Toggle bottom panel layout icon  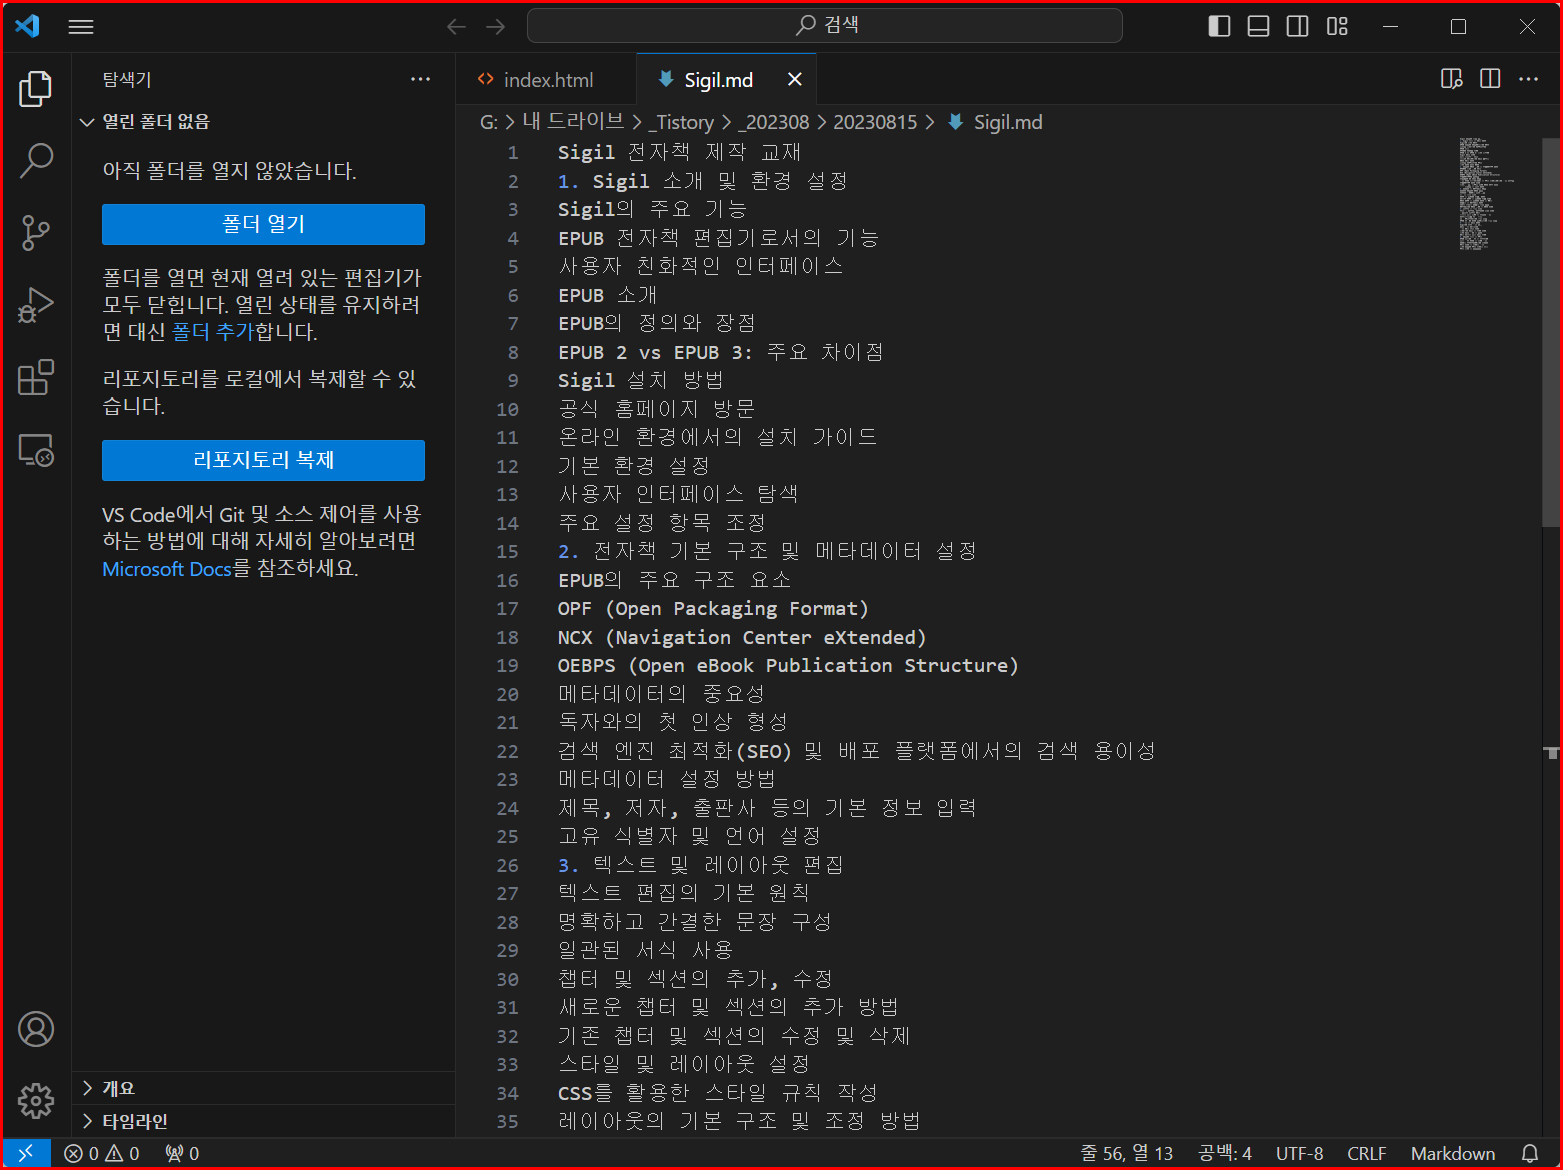point(1258,27)
